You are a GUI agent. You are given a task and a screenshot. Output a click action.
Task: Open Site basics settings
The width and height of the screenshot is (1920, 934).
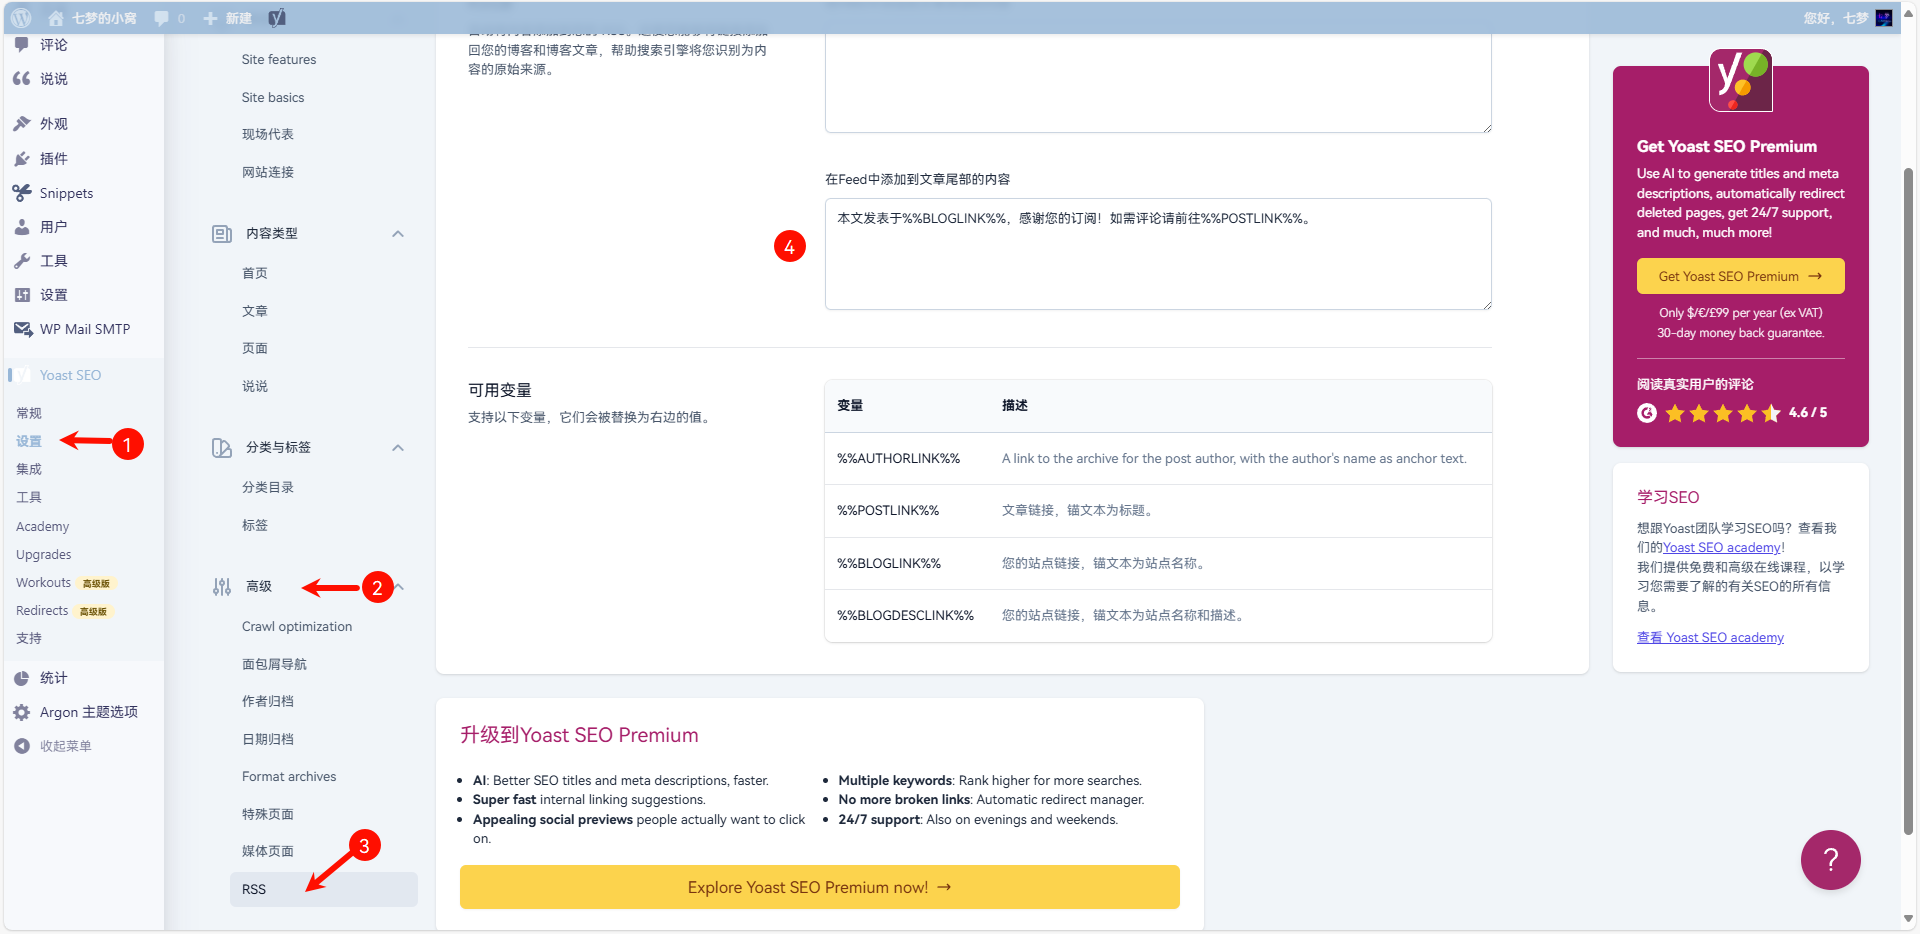[x=273, y=98]
